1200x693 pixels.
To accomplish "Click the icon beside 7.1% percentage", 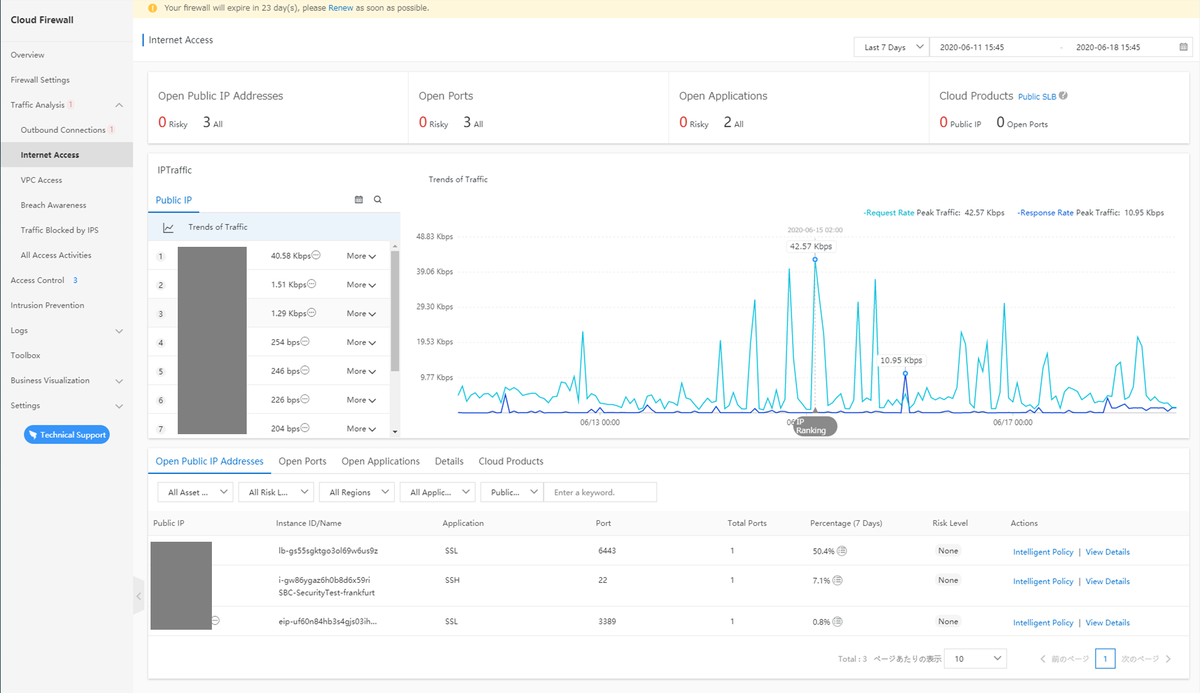I will coord(837,580).
